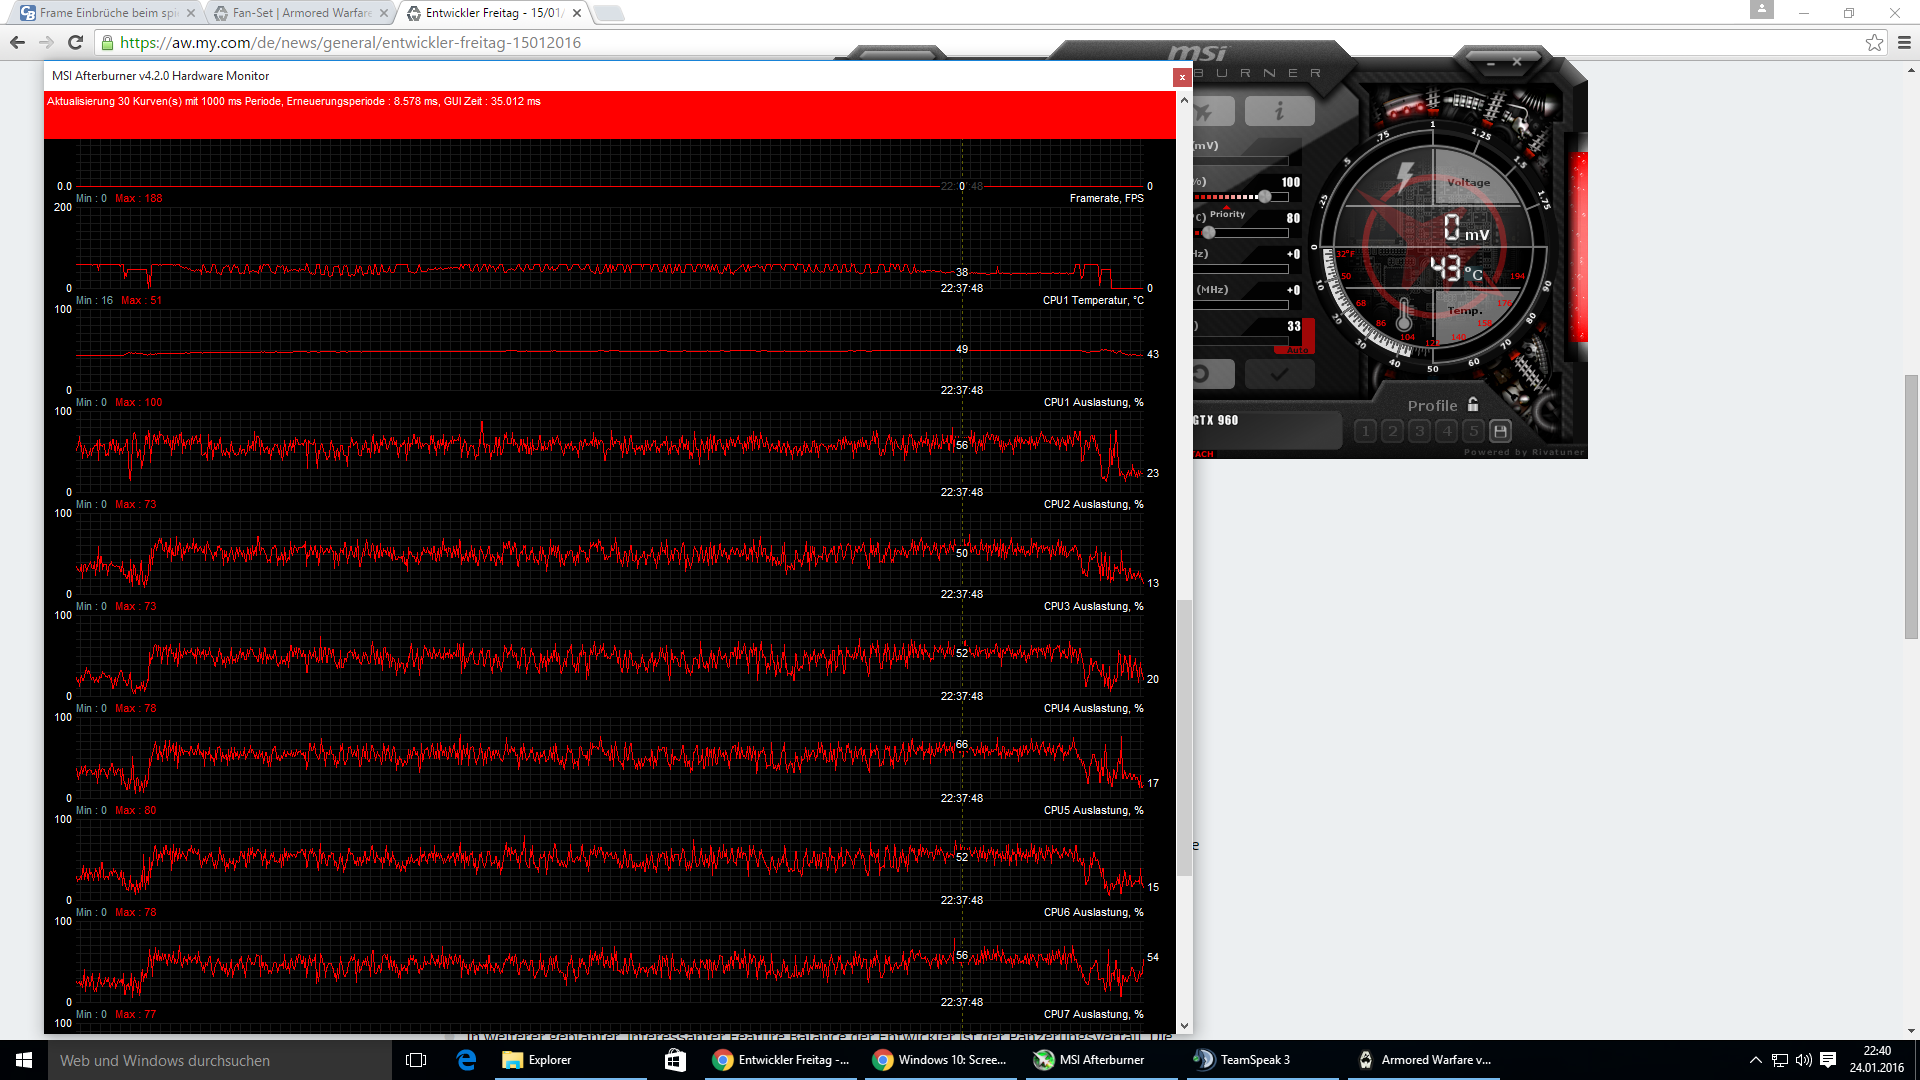The width and height of the screenshot is (1920, 1080).
Task: Open Armored Warfare from the taskbar
Action: pos(1425,1060)
